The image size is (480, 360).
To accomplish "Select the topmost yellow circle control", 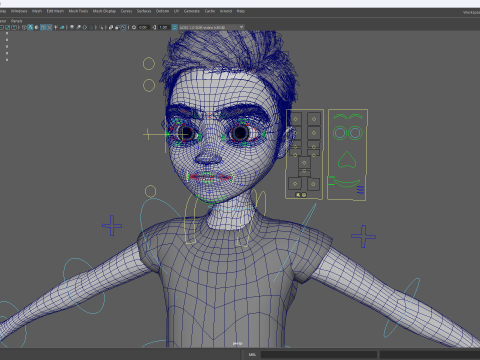I will 149,64.
